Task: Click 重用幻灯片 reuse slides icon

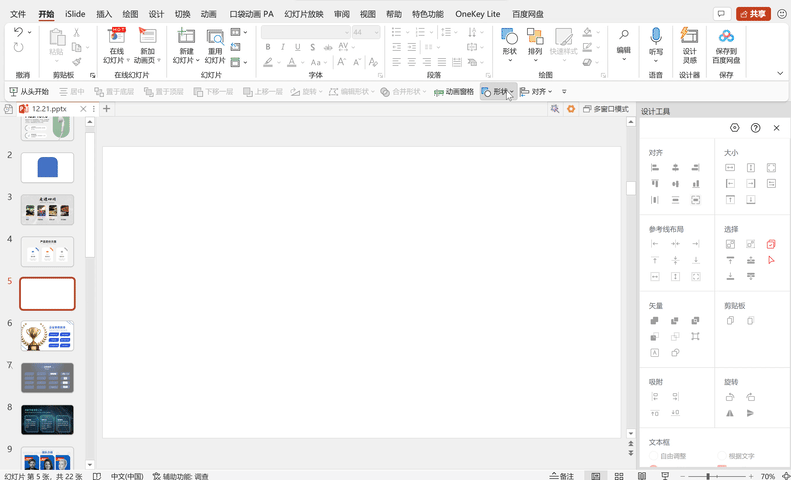Action: point(215,37)
